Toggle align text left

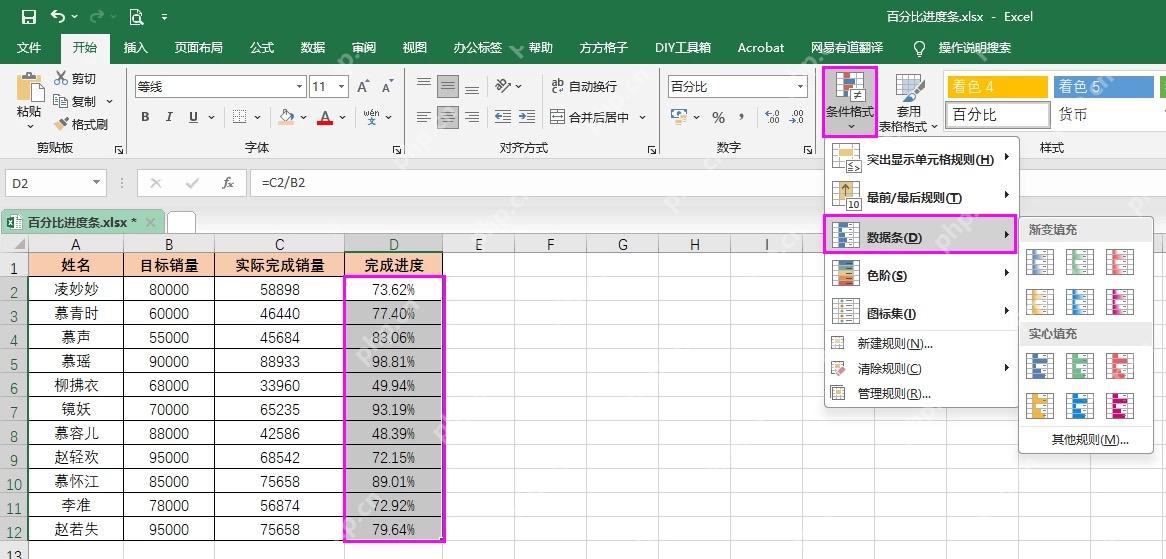[424, 117]
